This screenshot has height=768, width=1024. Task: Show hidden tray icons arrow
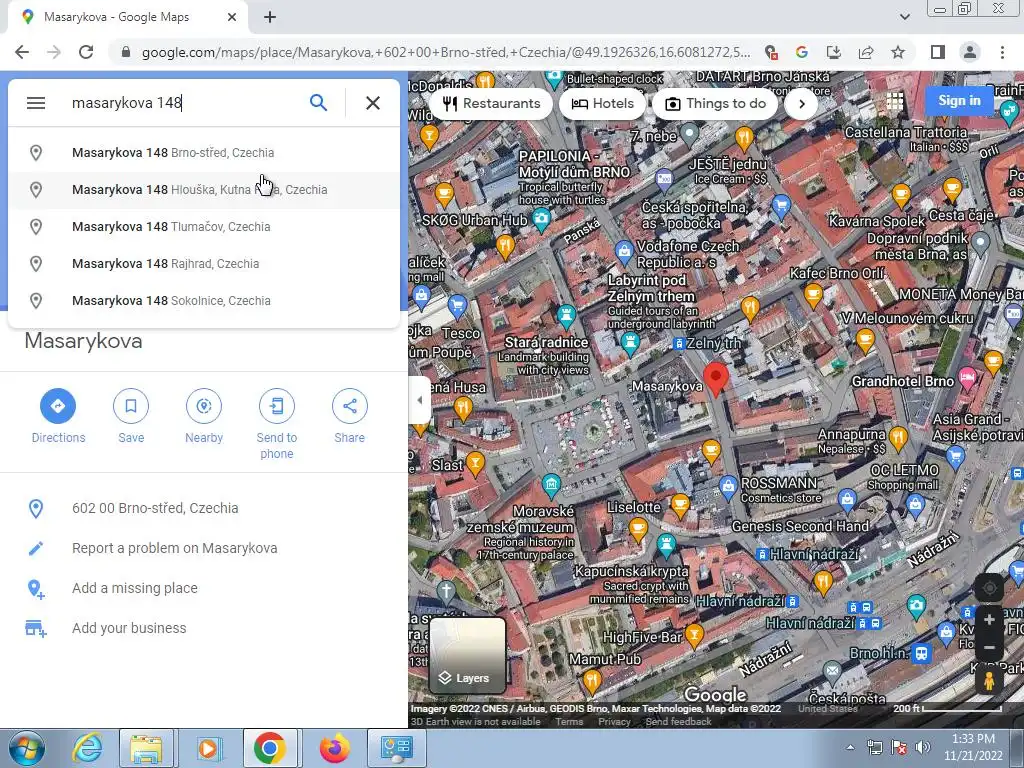850,748
